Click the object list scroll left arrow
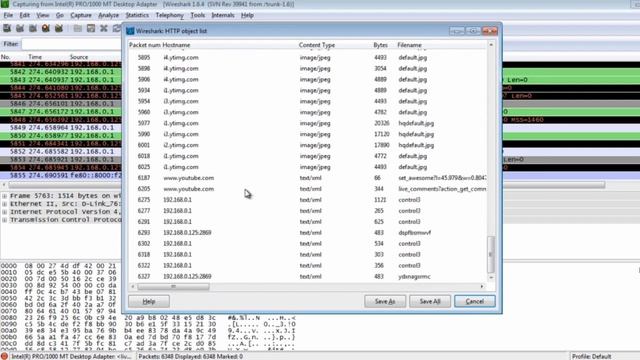Viewport: 640px width, 360px height. (x=133, y=287)
